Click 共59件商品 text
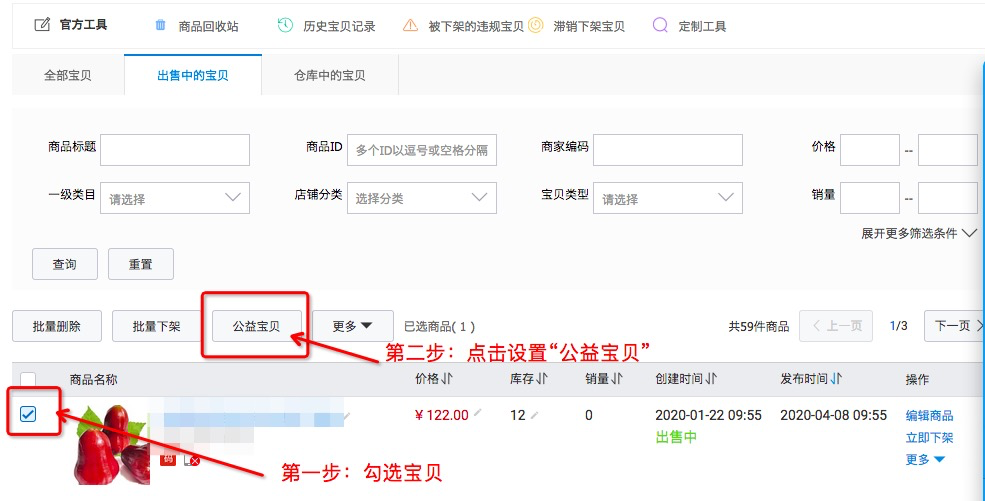This screenshot has width=985, height=501. pos(758,326)
